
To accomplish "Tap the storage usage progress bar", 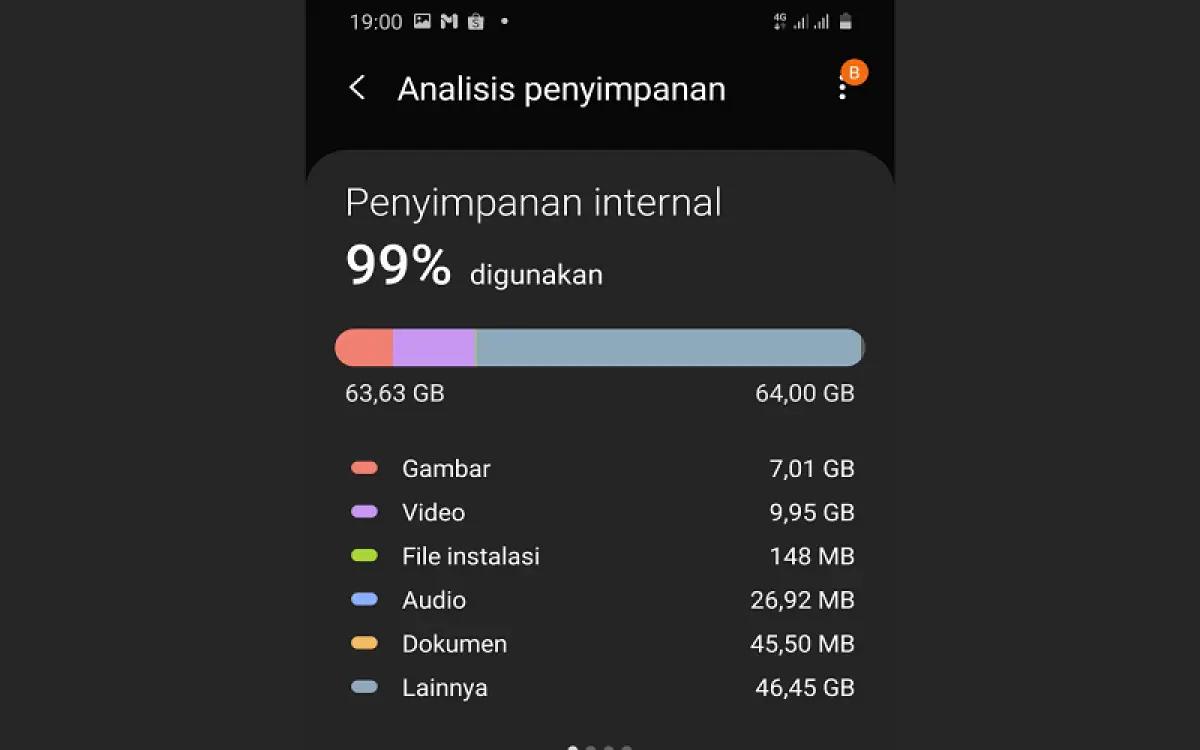I will pyautogui.click(x=600, y=347).
